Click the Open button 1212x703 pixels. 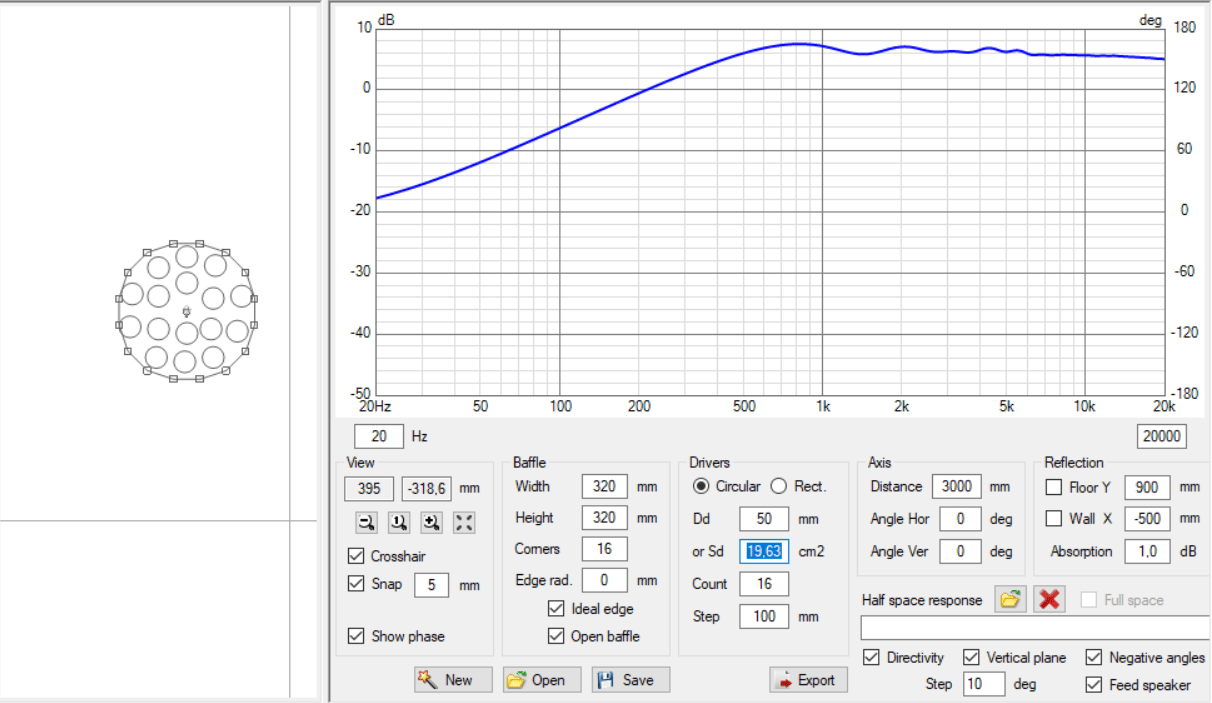(x=542, y=680)
